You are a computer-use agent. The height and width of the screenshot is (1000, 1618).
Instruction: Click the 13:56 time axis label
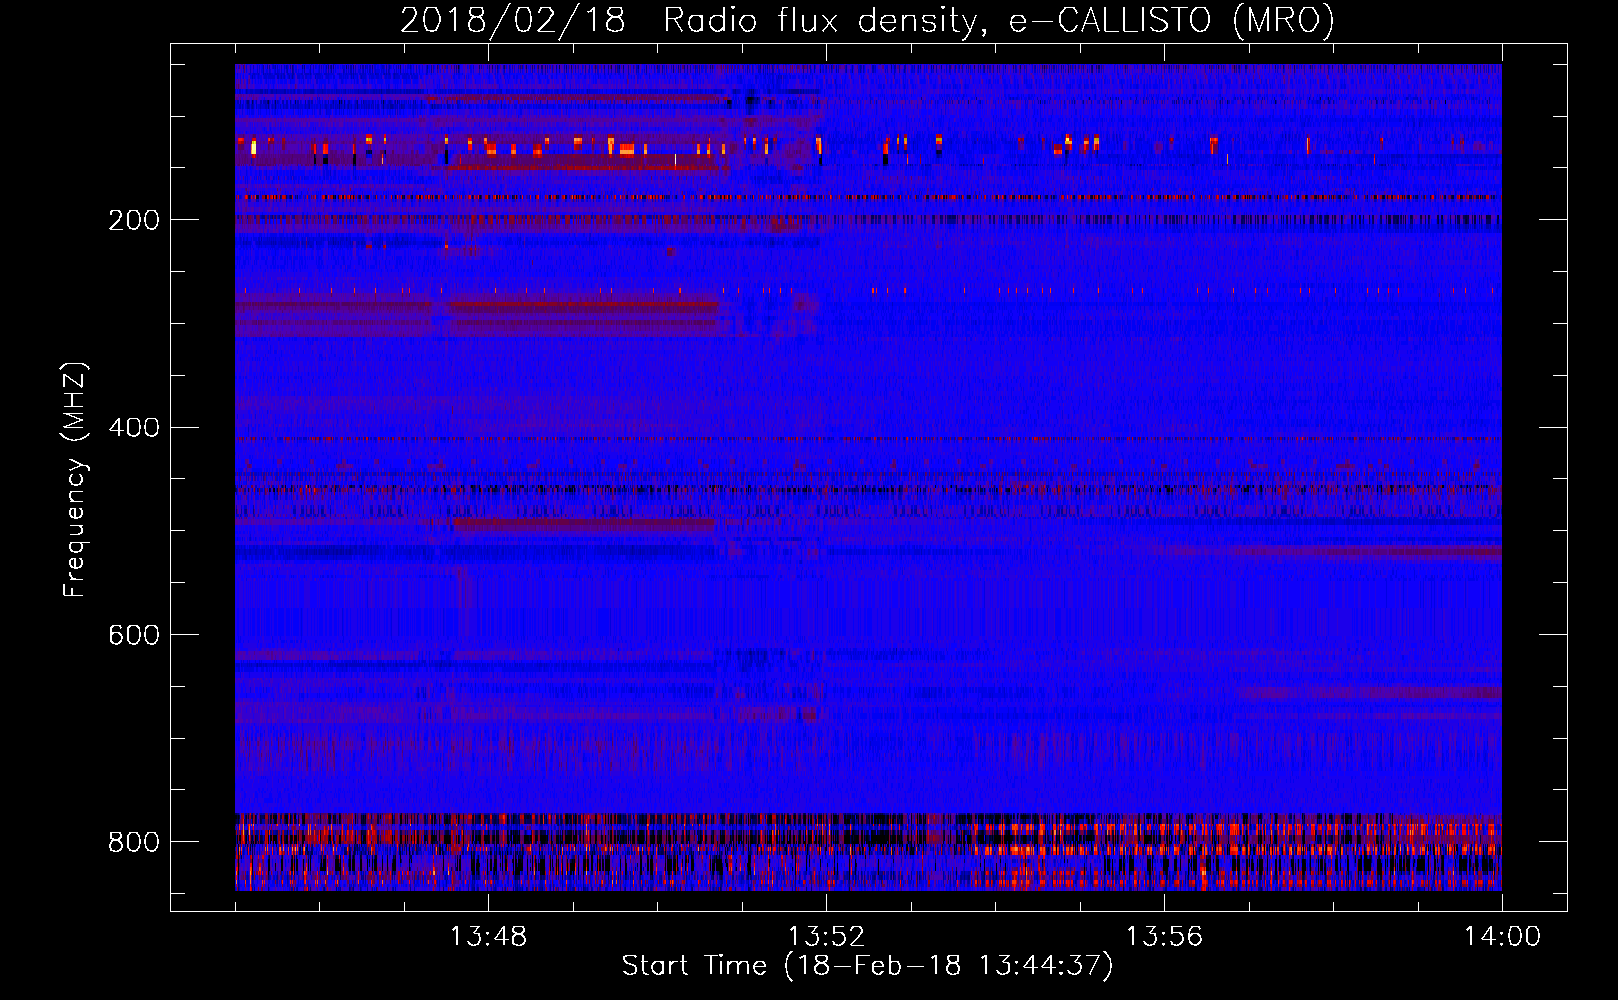pos(1164,937)
